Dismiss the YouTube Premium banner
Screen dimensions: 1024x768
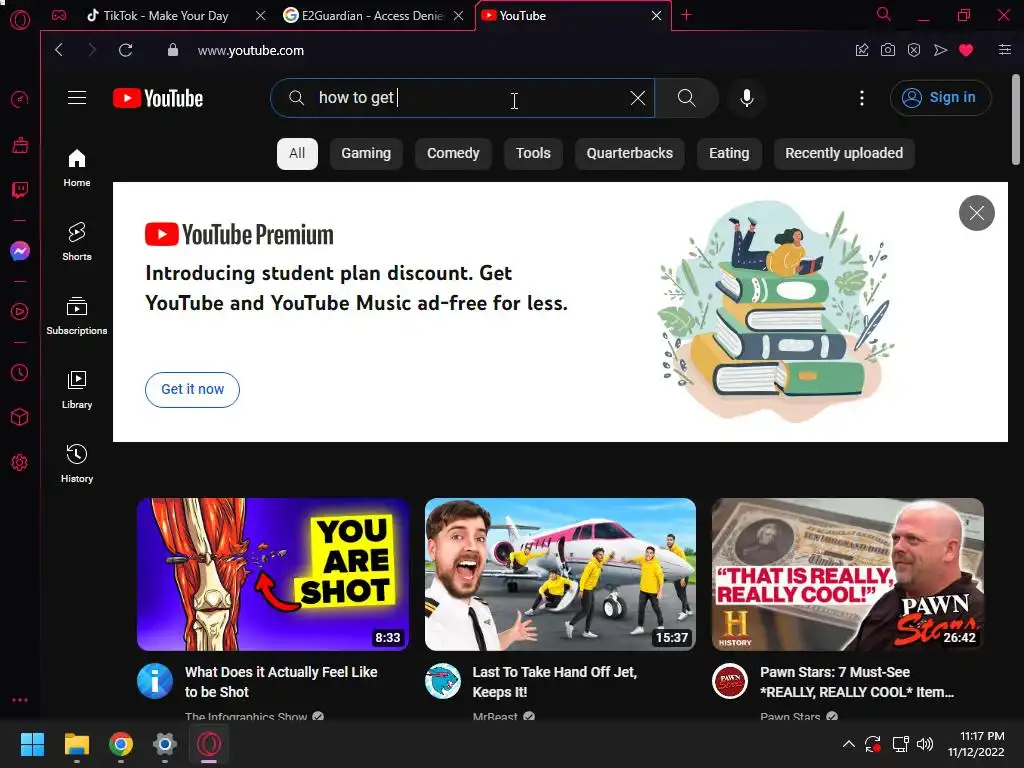point(976,213)
